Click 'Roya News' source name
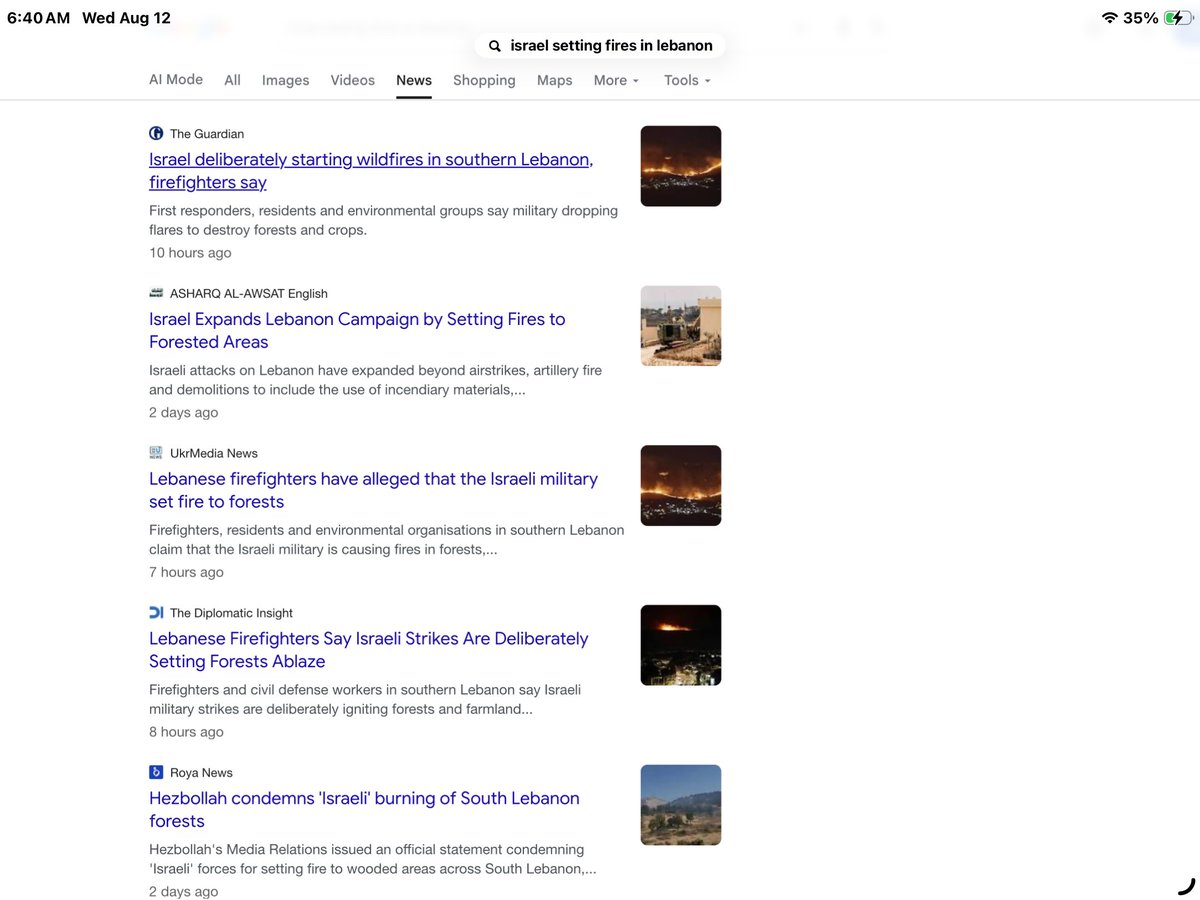Image resolution: width=1200 pixels, height=900 pixels. [201, 772]
